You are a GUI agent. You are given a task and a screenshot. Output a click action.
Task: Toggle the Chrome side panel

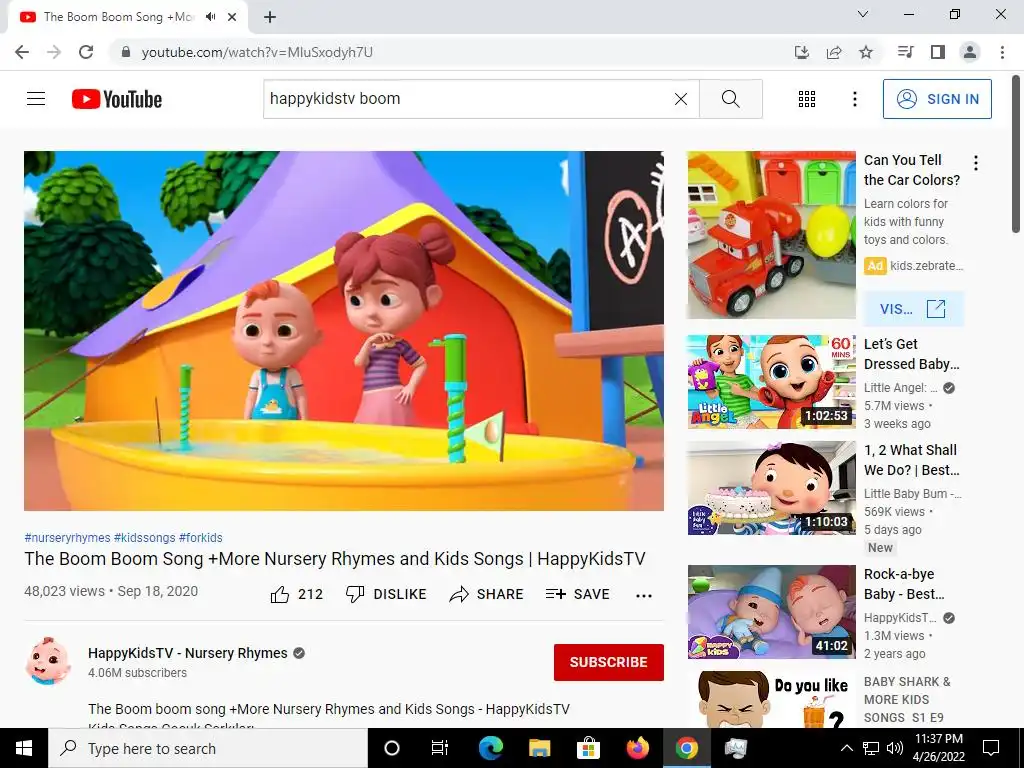938,52
